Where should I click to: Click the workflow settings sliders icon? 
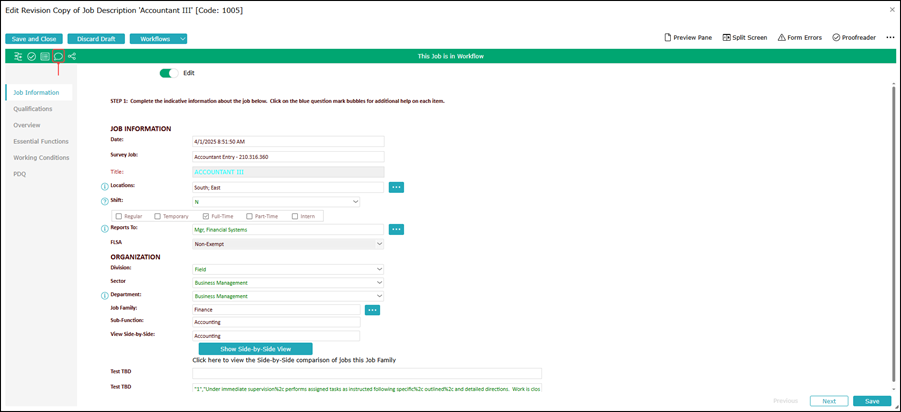pos(18,56)
